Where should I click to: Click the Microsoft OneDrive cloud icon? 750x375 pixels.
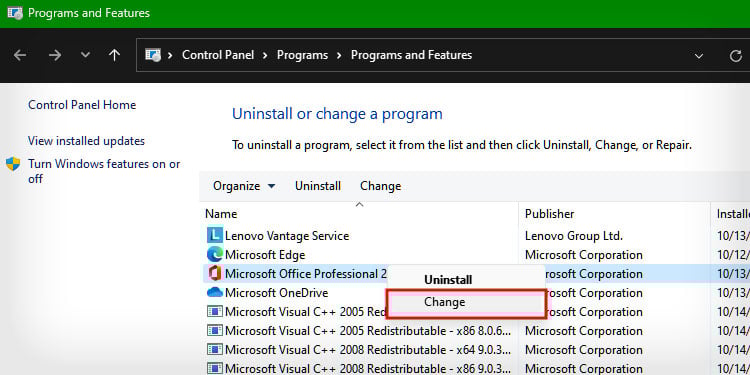[215, 292]
